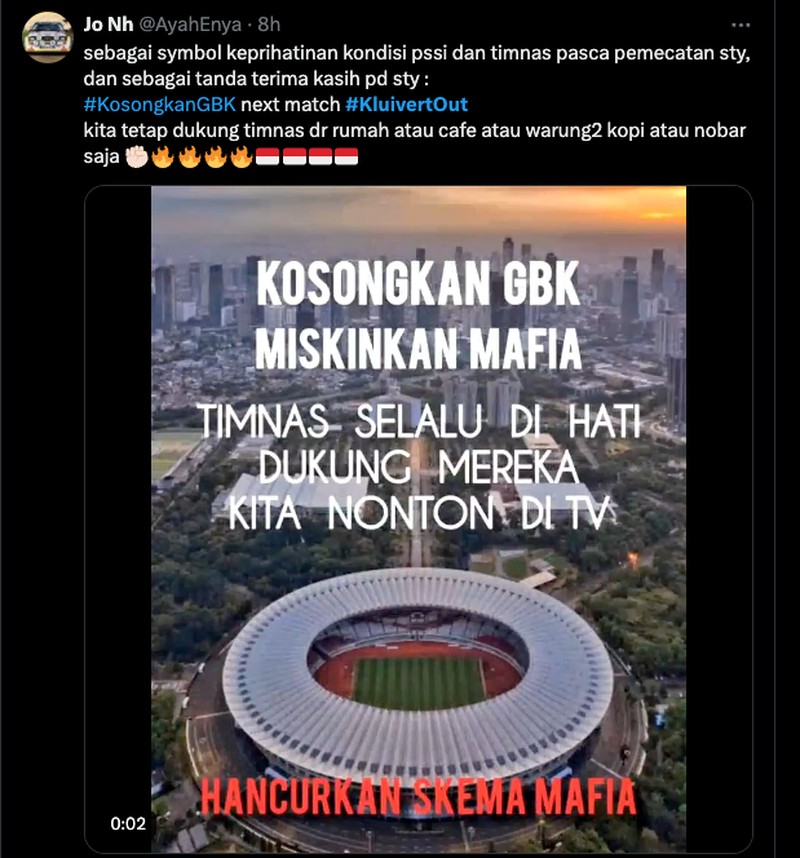Open the three-dot more options menu
The height and width of the screenshot is (858, 800).
(740, 25)
